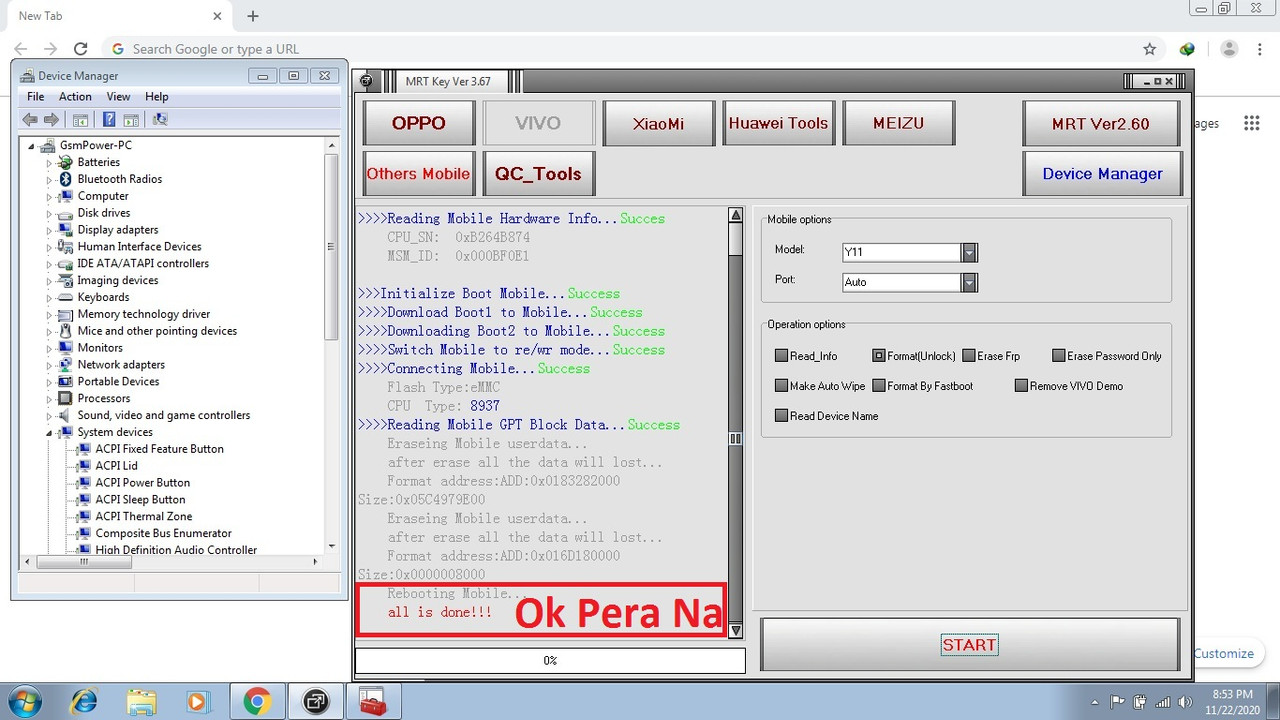Open the blue Help icon in Device Manager
The width and height of the screenshot is (1280, 720).
pyautogui.click(x=108, y=119)
